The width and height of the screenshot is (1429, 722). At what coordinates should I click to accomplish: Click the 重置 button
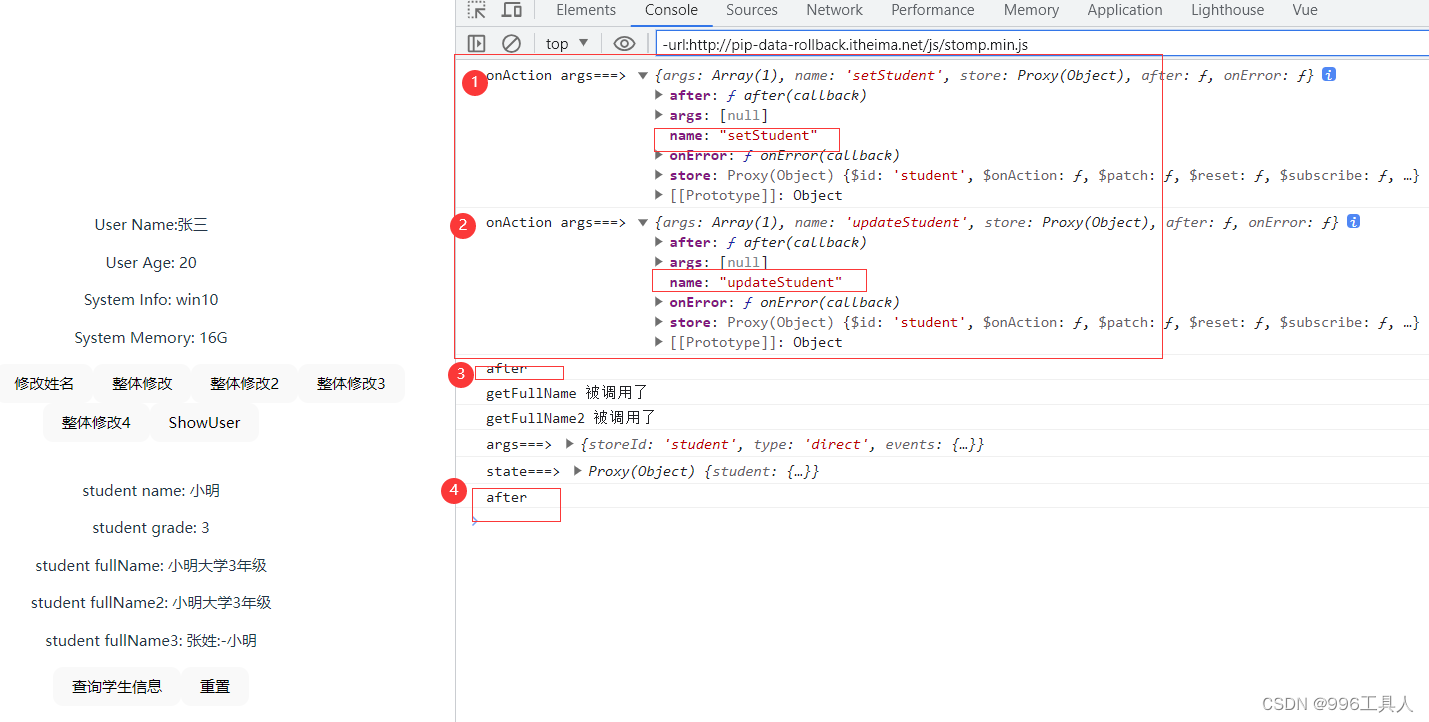pos(215,686)
